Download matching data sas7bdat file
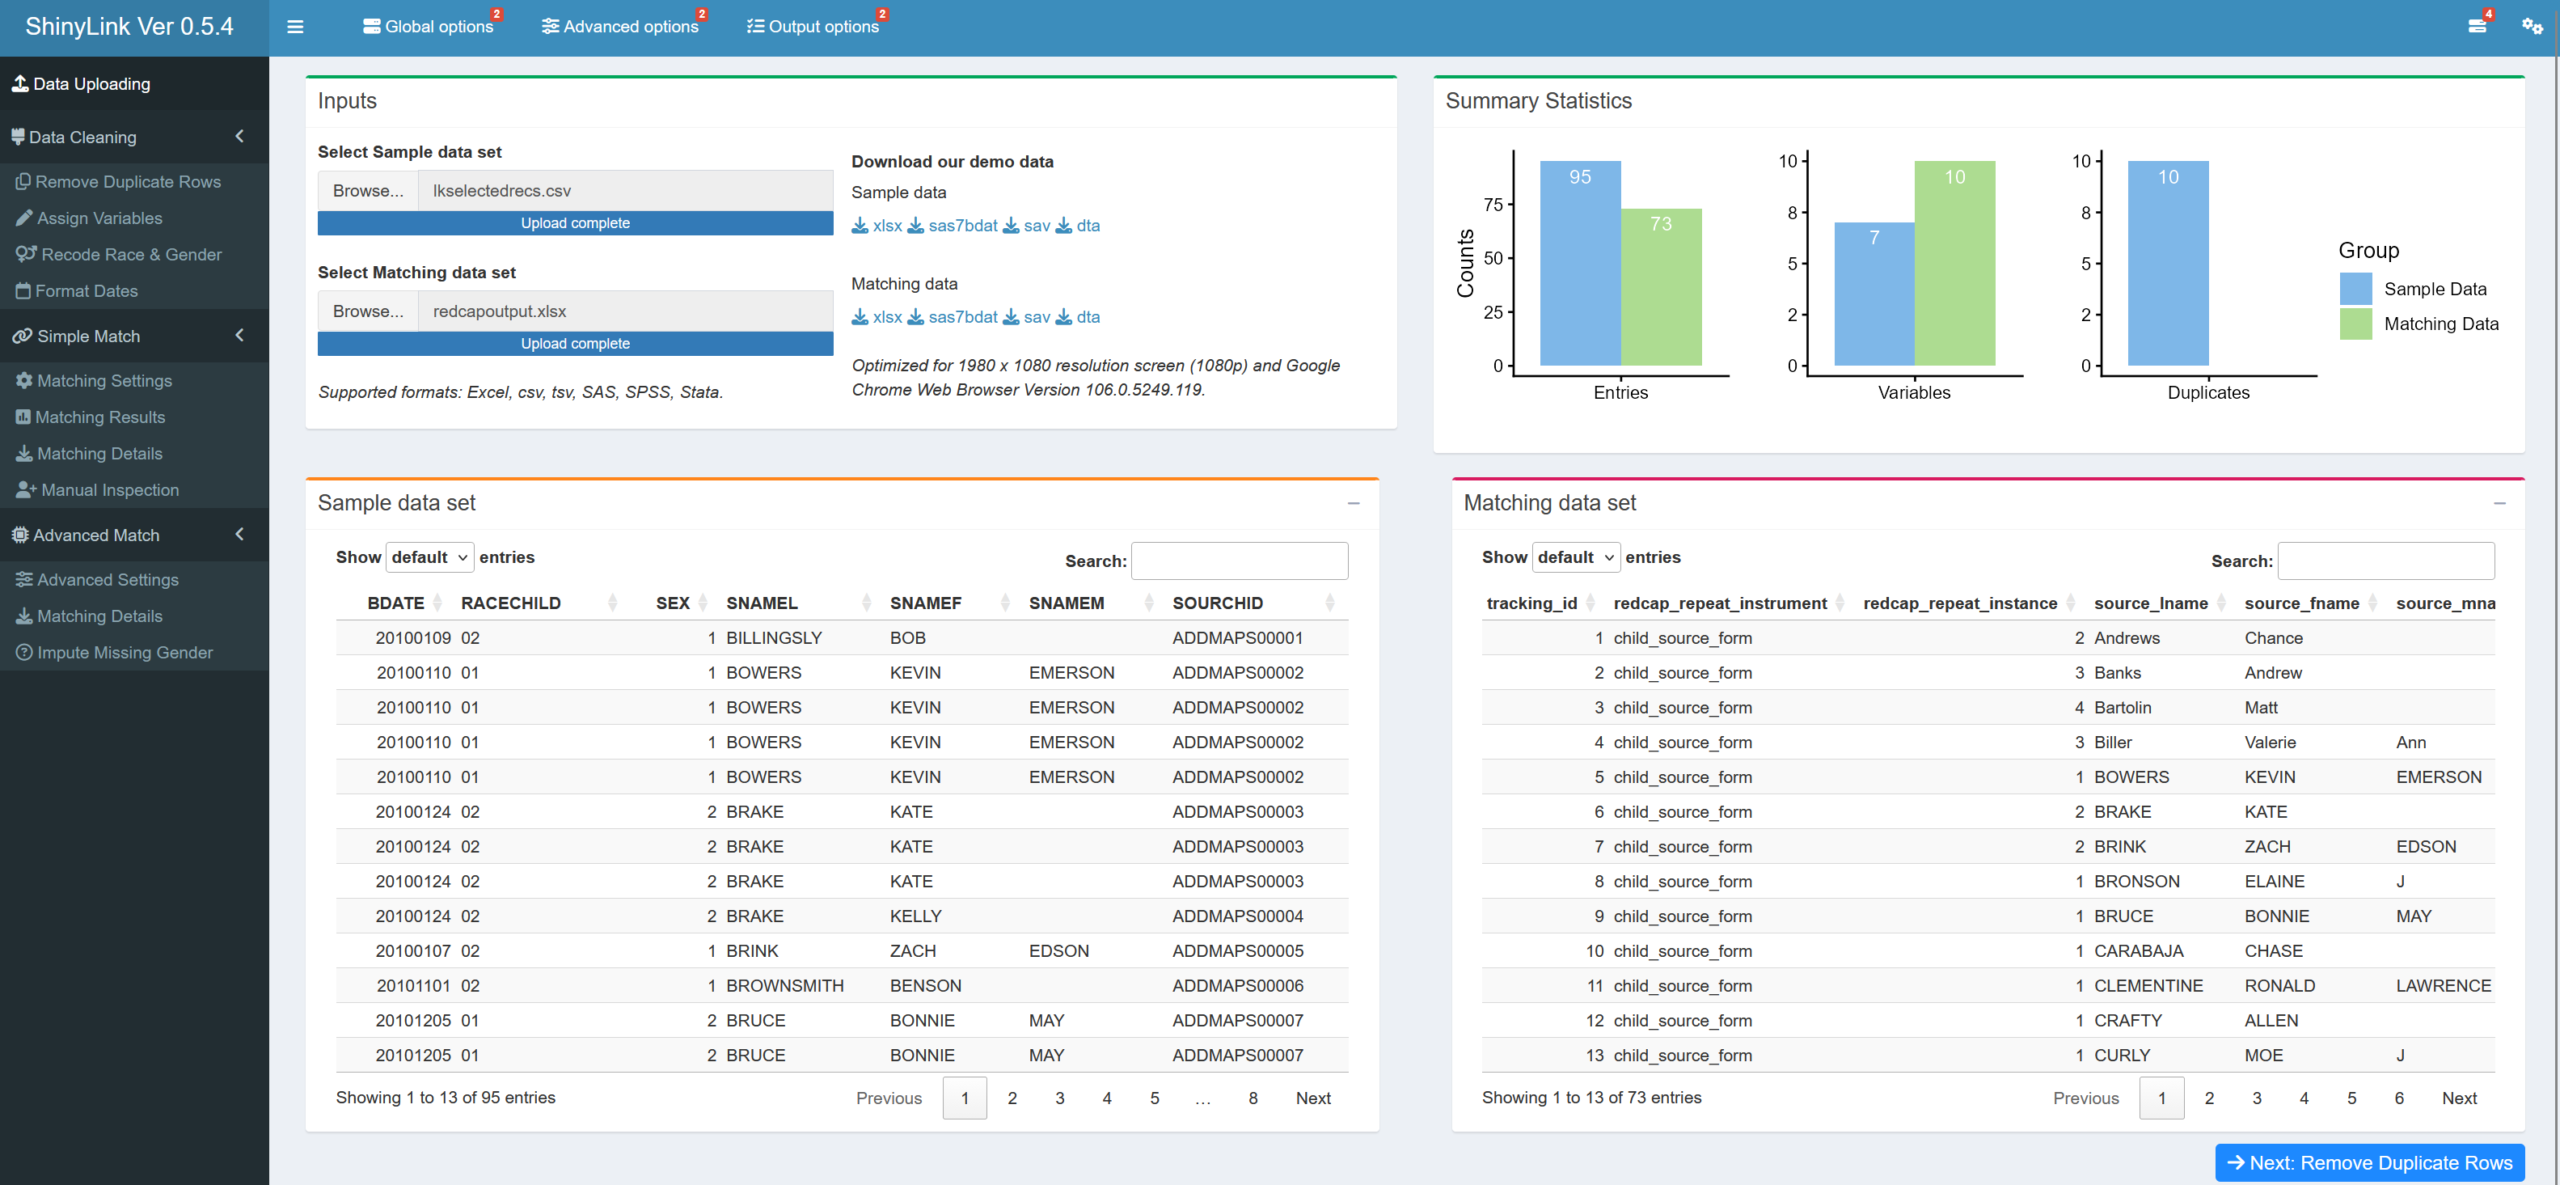 coord(953,317)
